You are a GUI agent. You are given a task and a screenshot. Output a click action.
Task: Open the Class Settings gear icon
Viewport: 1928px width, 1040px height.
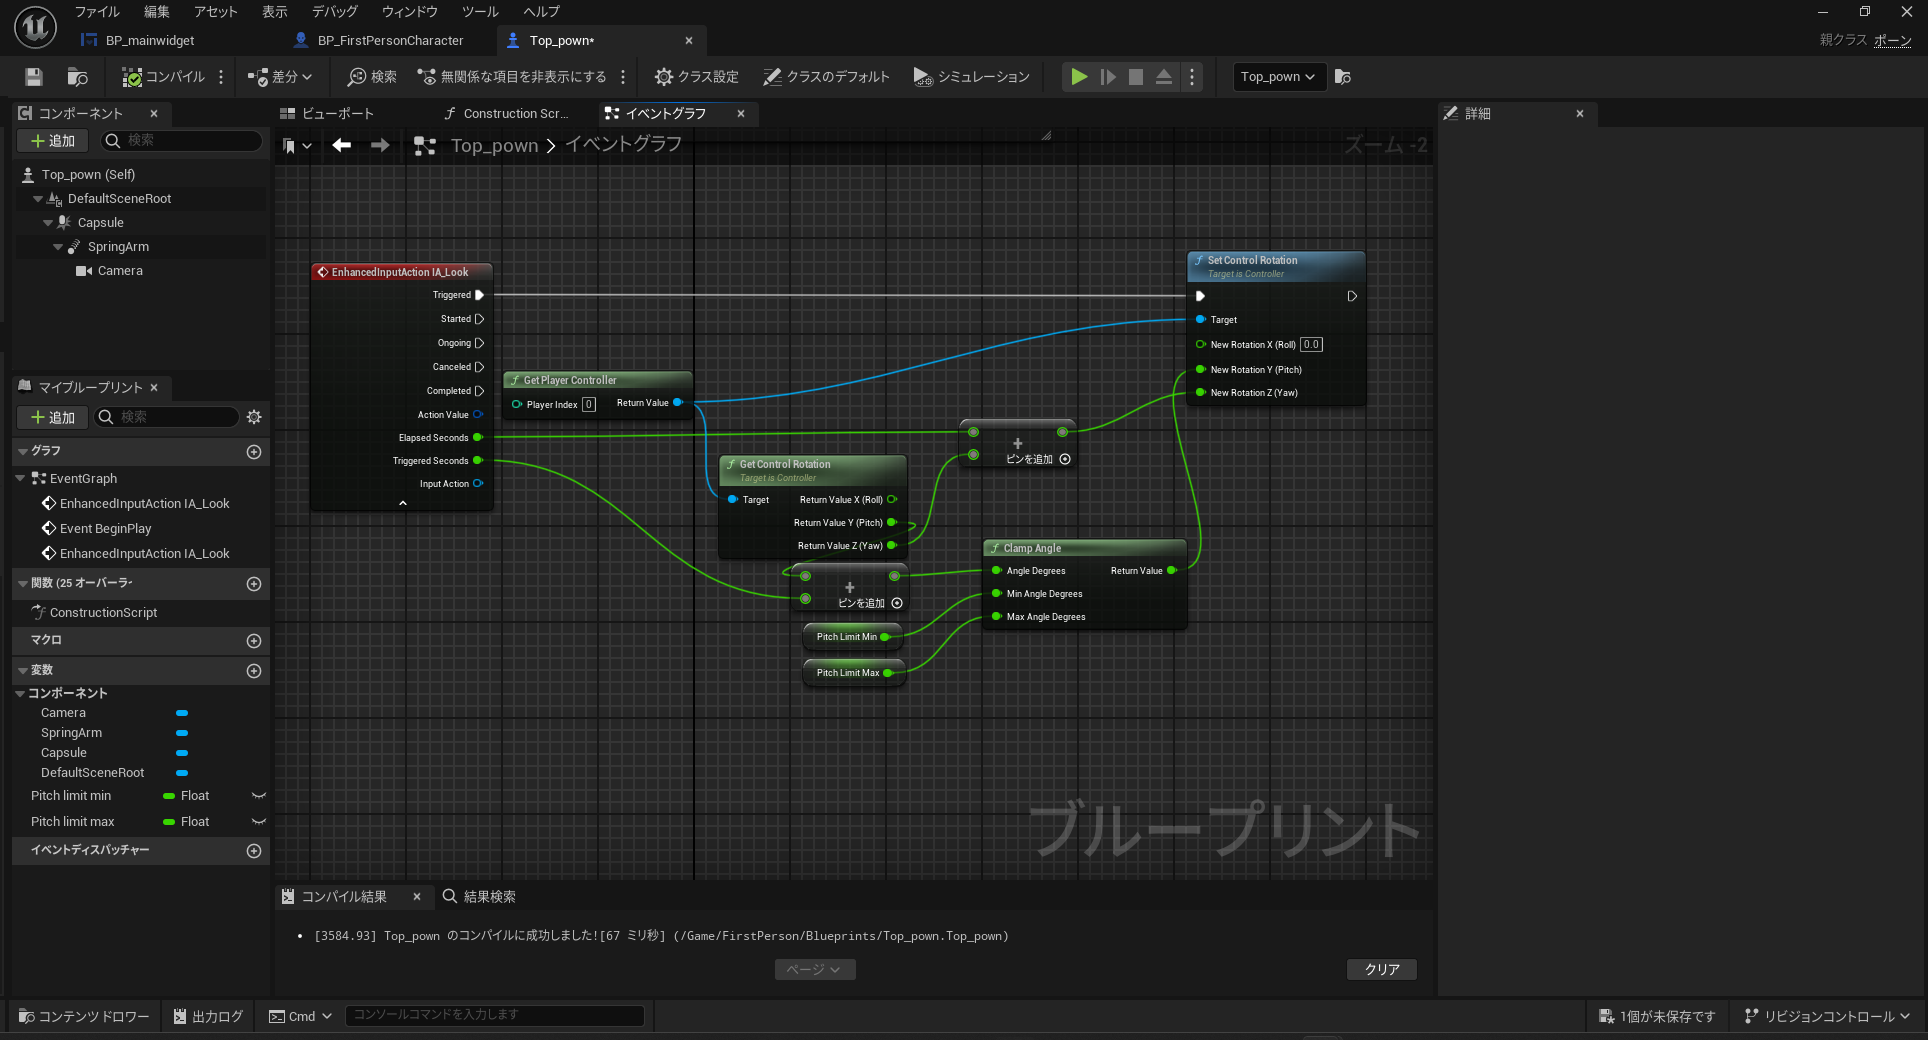tap(664, 77)
